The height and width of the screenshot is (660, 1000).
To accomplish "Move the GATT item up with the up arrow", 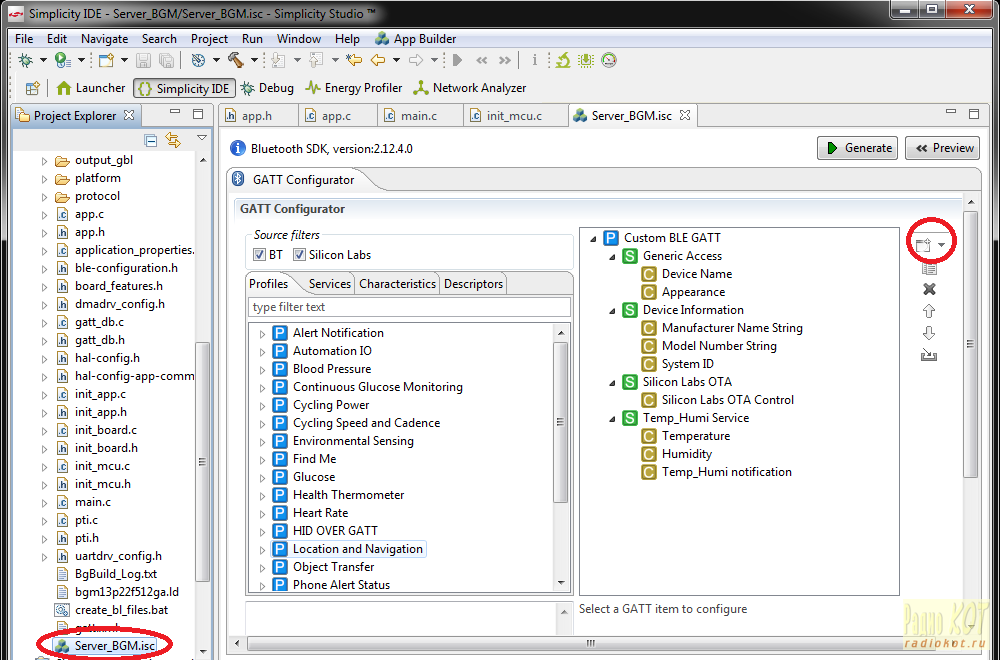I will [x=929, y=312].
